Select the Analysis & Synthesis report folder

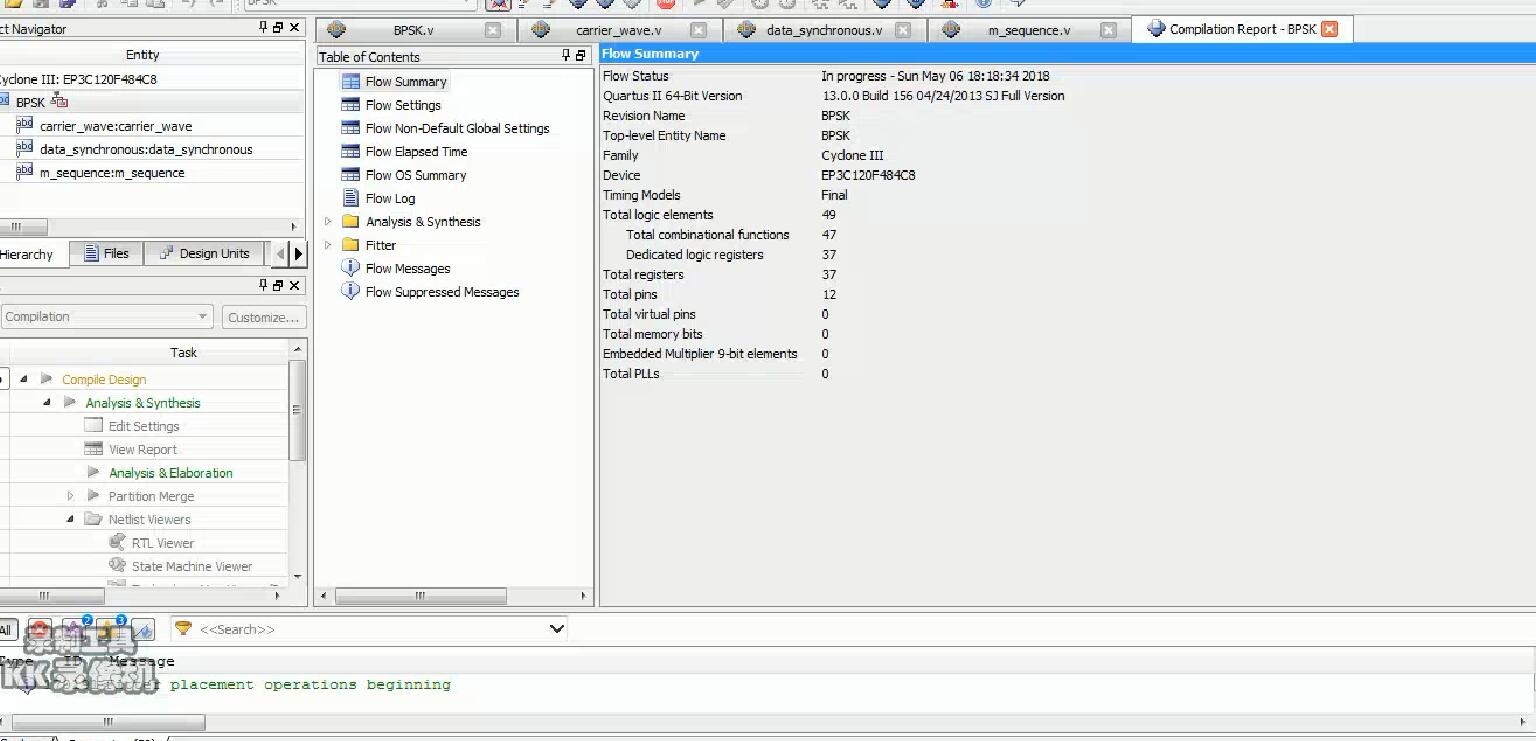tap(423, 222)
